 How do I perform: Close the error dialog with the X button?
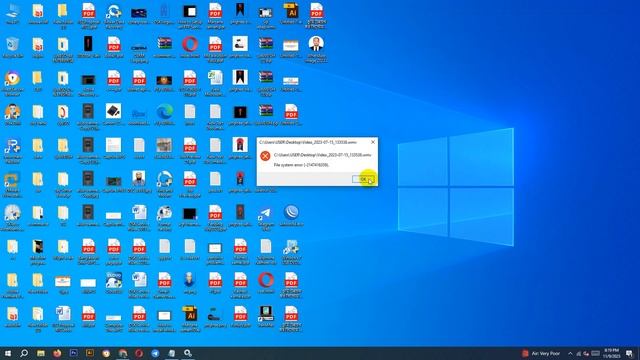(x=373, y=142)
